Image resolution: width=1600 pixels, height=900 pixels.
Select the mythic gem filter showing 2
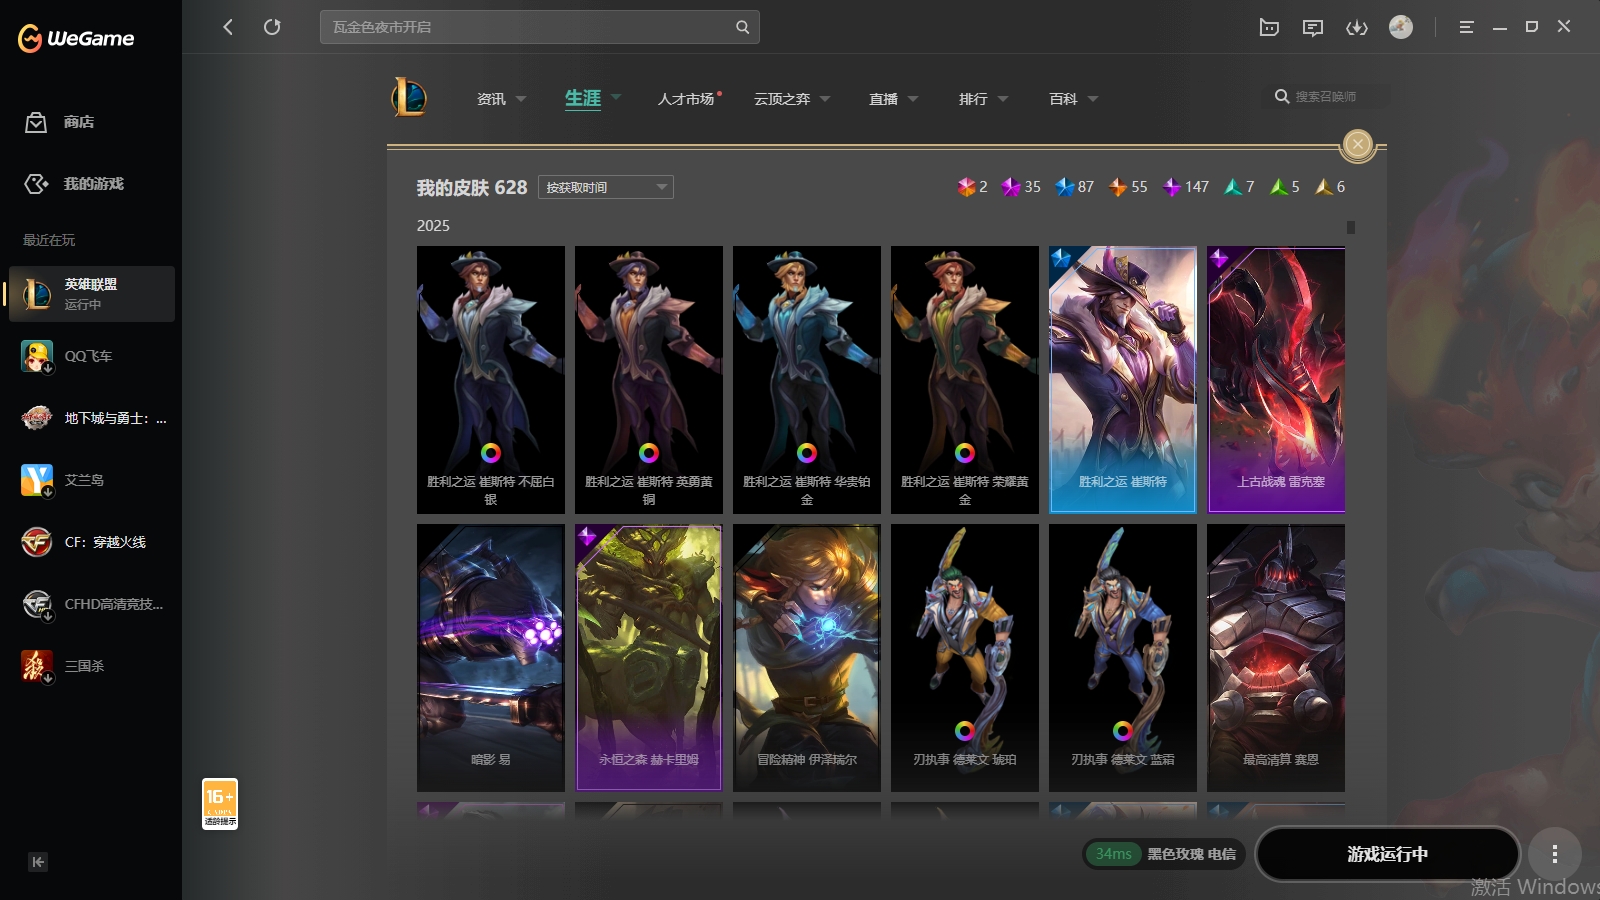tap(966, 187)
